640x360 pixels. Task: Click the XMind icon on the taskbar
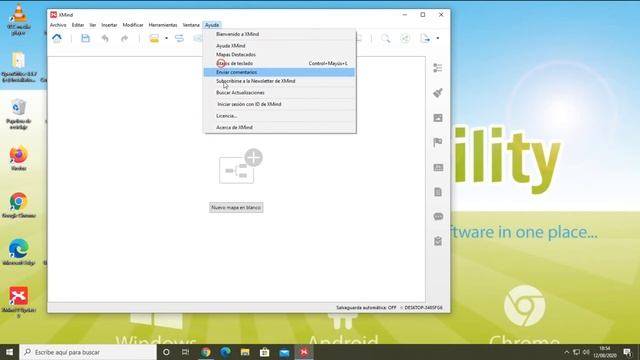click(x=304, y=352)
